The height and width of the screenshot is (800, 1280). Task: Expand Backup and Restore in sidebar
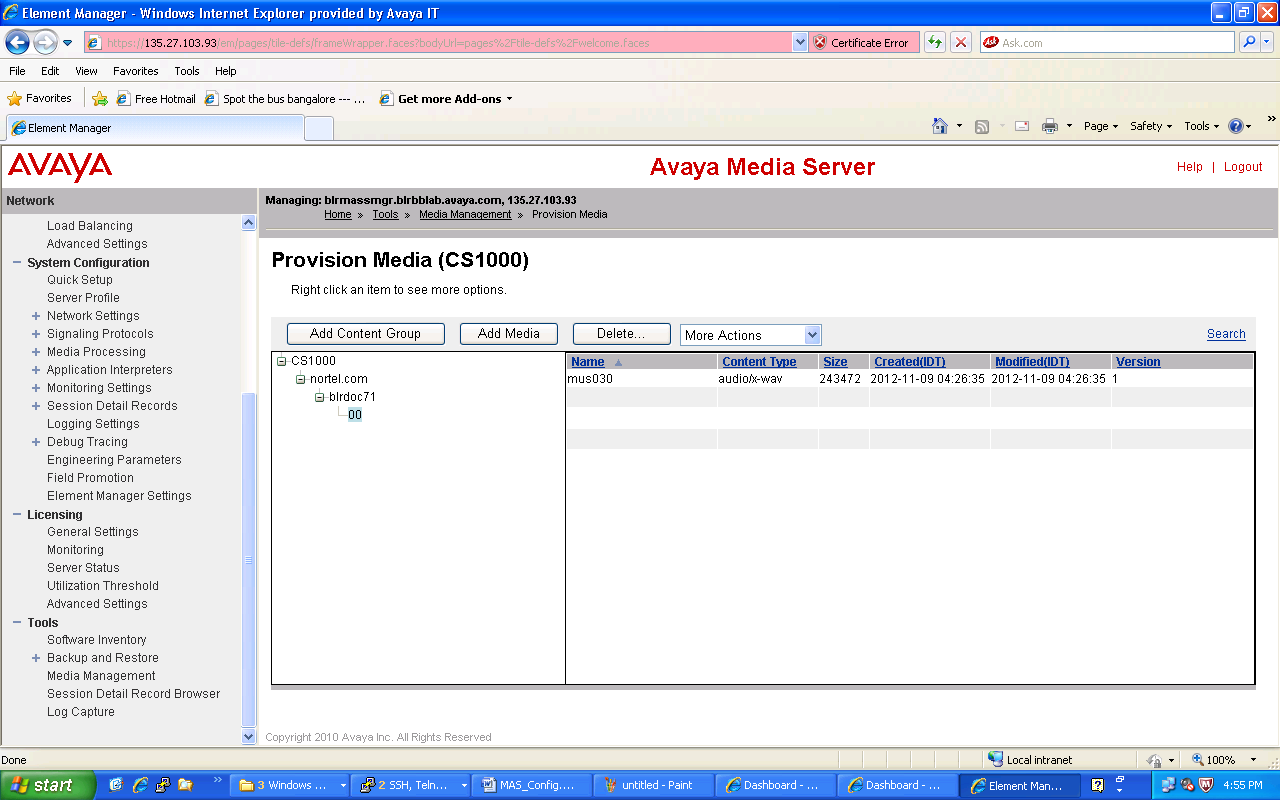pos(36,658)
